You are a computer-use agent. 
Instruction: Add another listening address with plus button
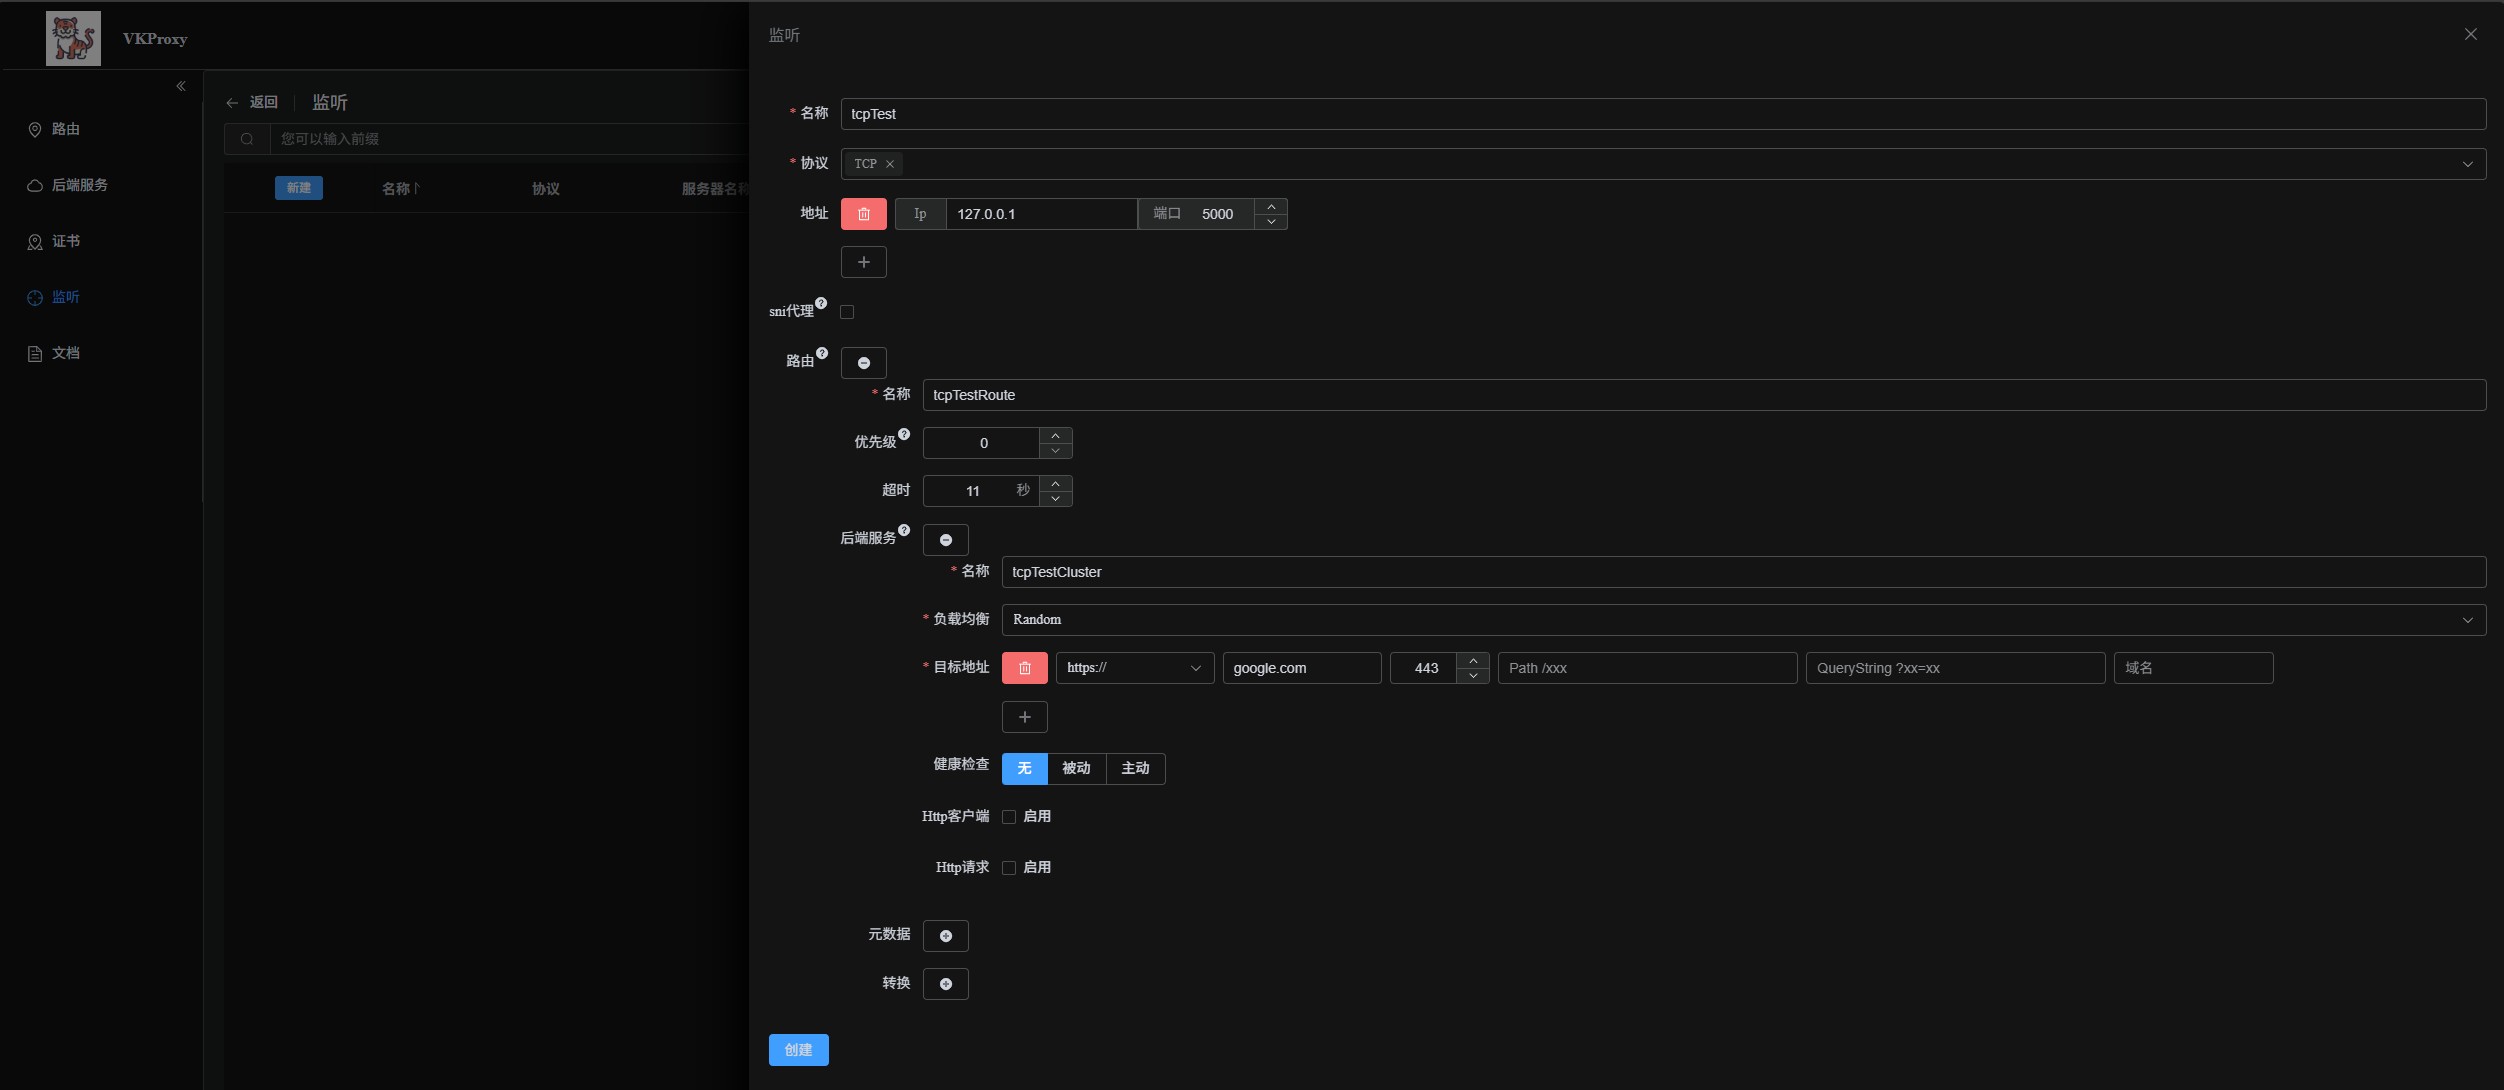click(864, 262)
